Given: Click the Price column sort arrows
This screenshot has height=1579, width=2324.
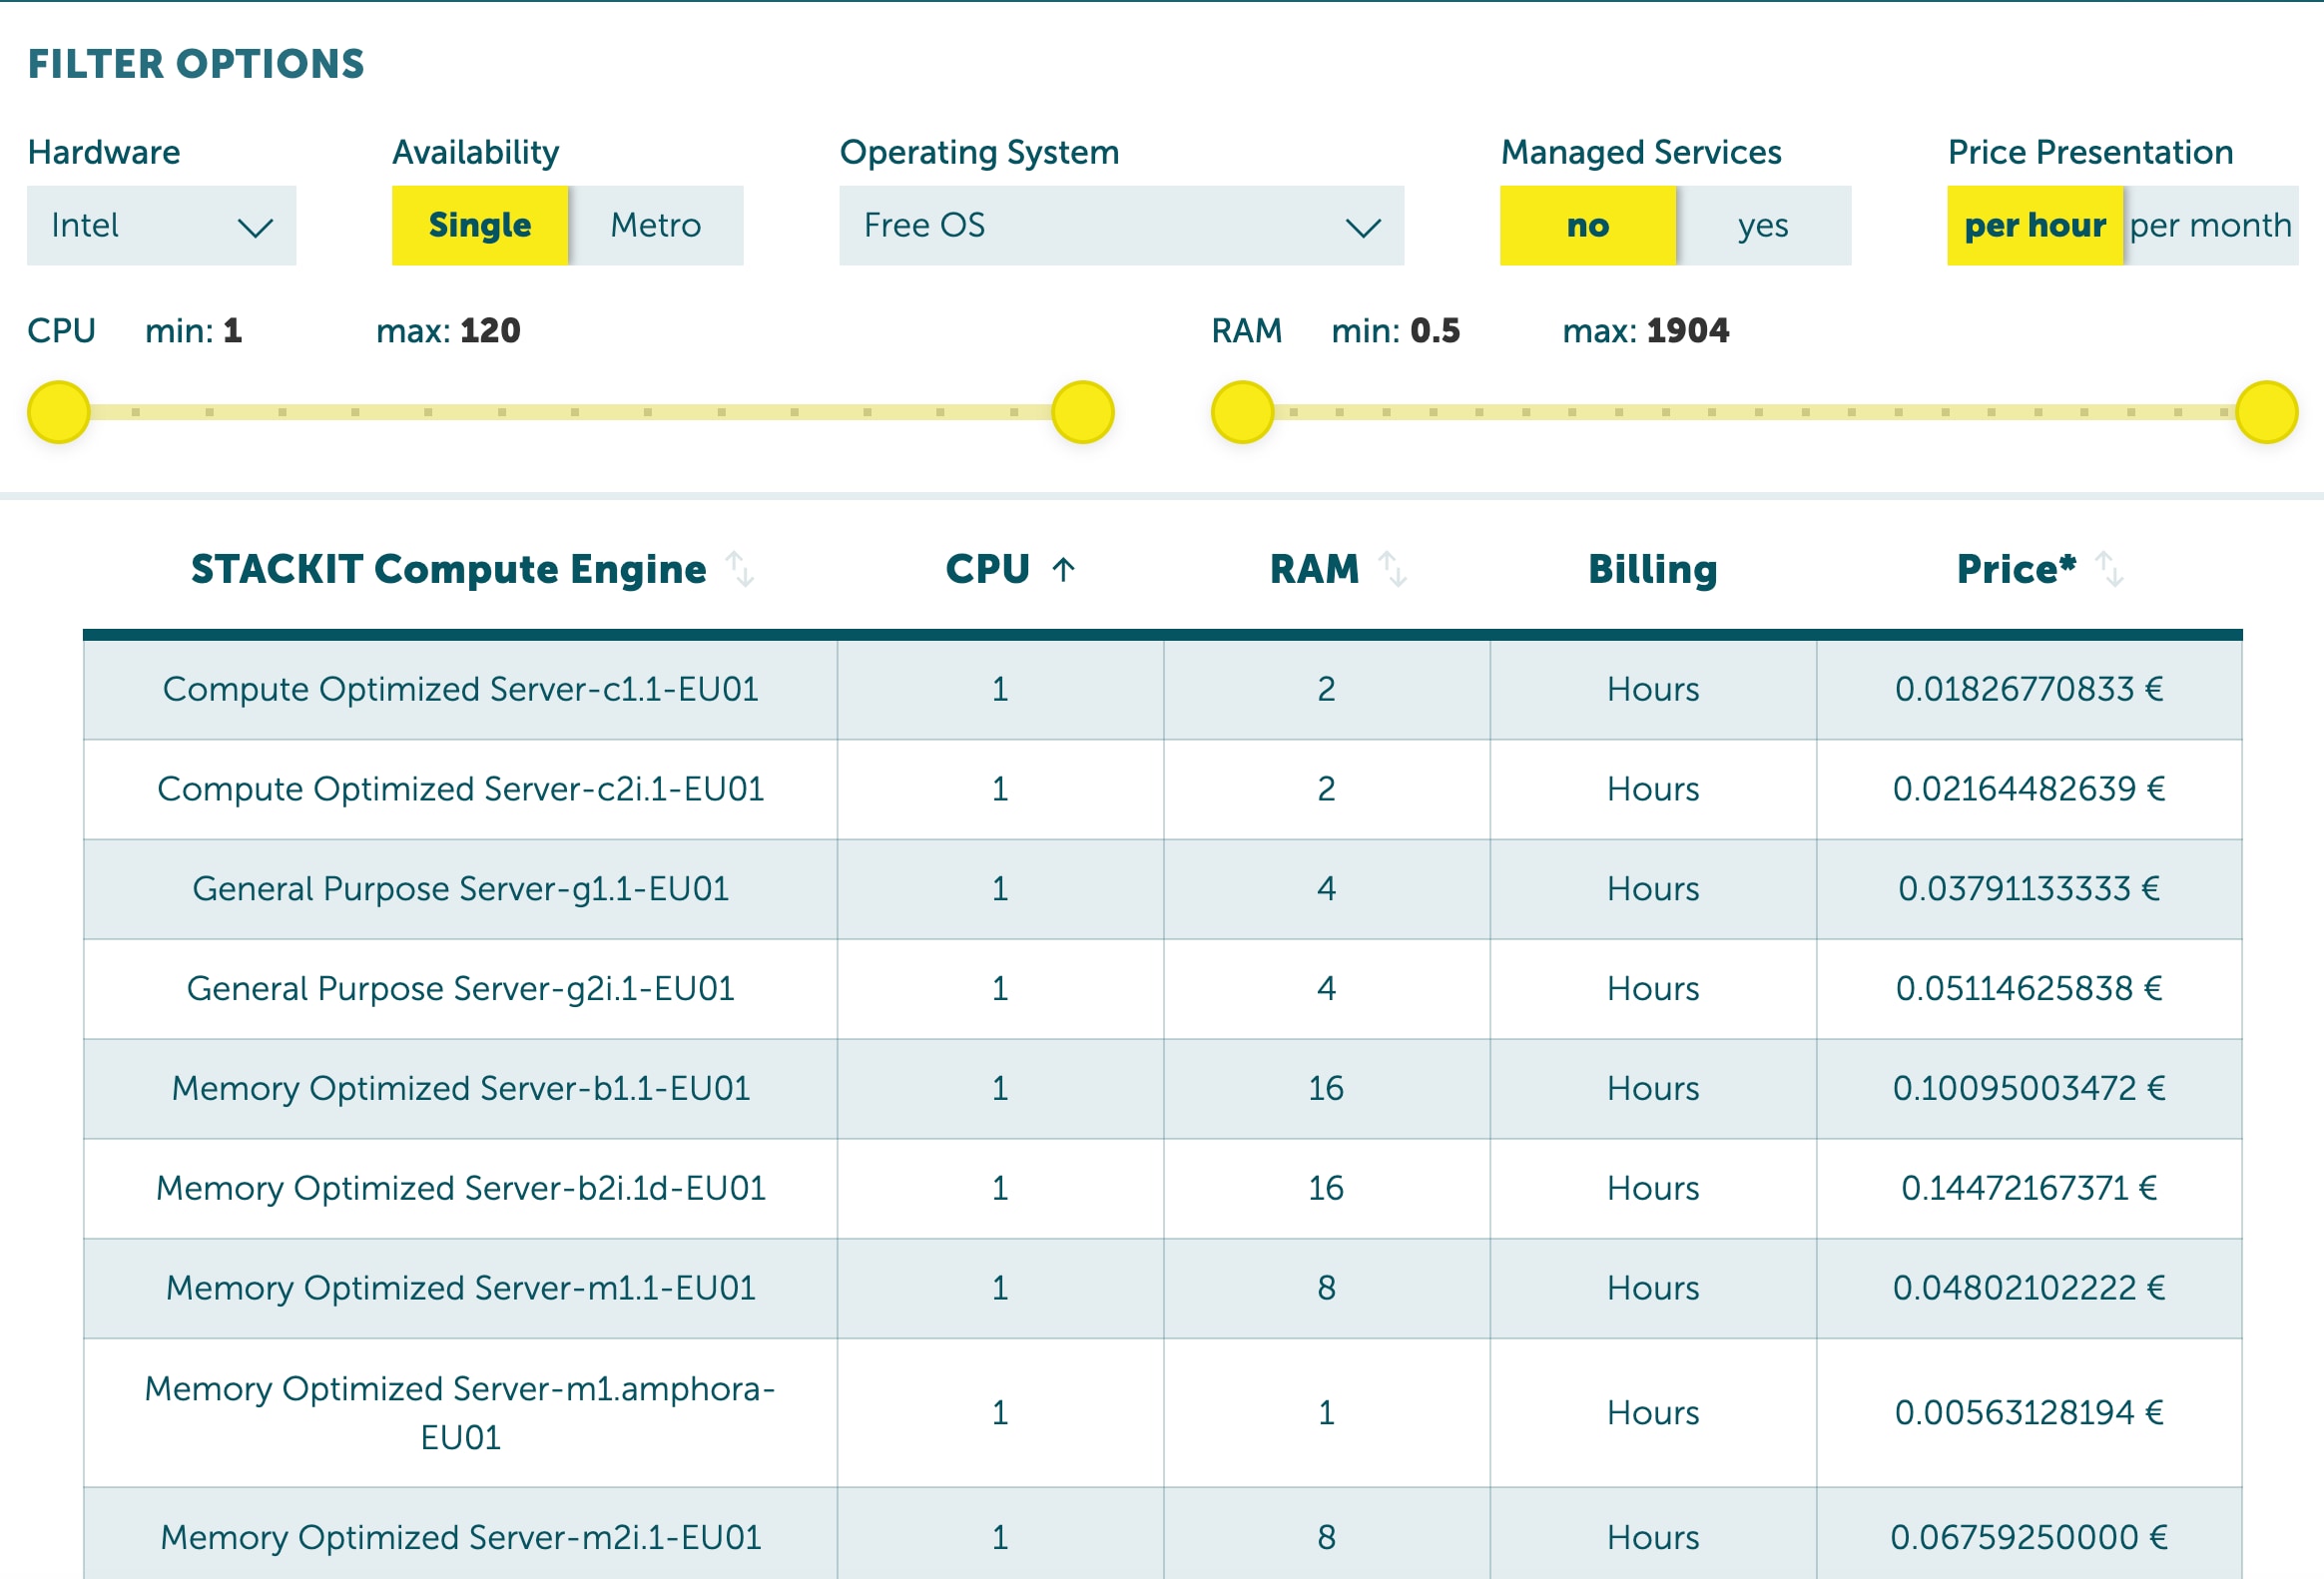Looking at the screenshot, I should point(2109,569).
